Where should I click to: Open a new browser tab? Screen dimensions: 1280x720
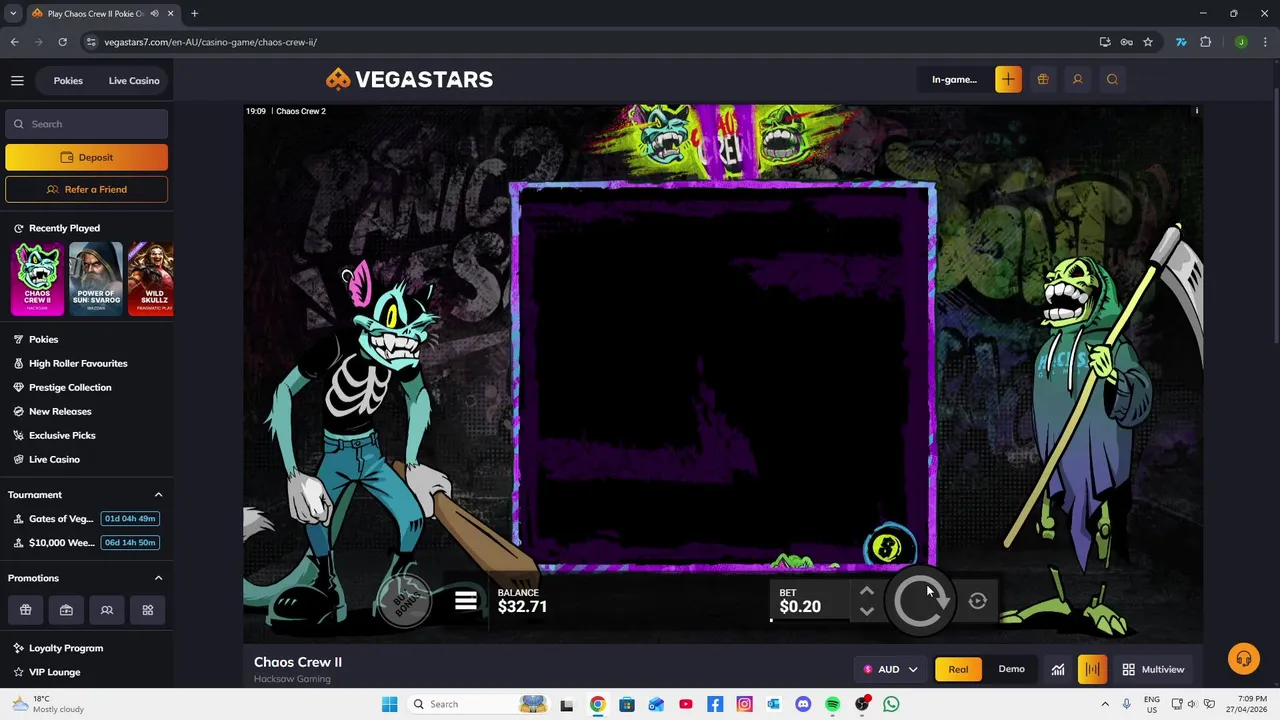194,14
